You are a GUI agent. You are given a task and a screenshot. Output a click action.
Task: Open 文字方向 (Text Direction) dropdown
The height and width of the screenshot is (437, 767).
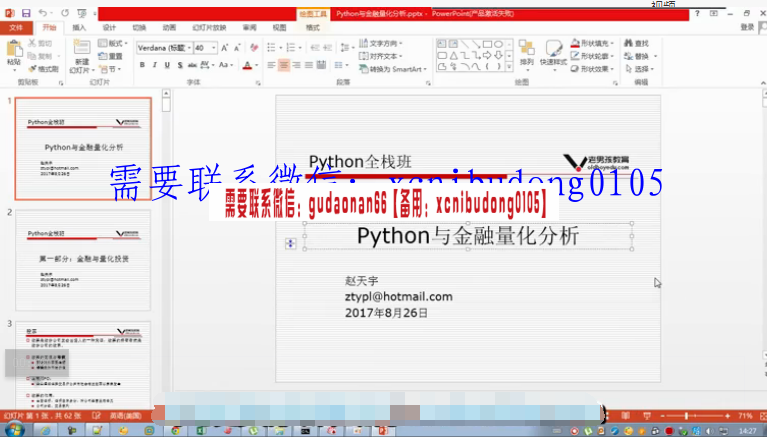coord(381,44)
